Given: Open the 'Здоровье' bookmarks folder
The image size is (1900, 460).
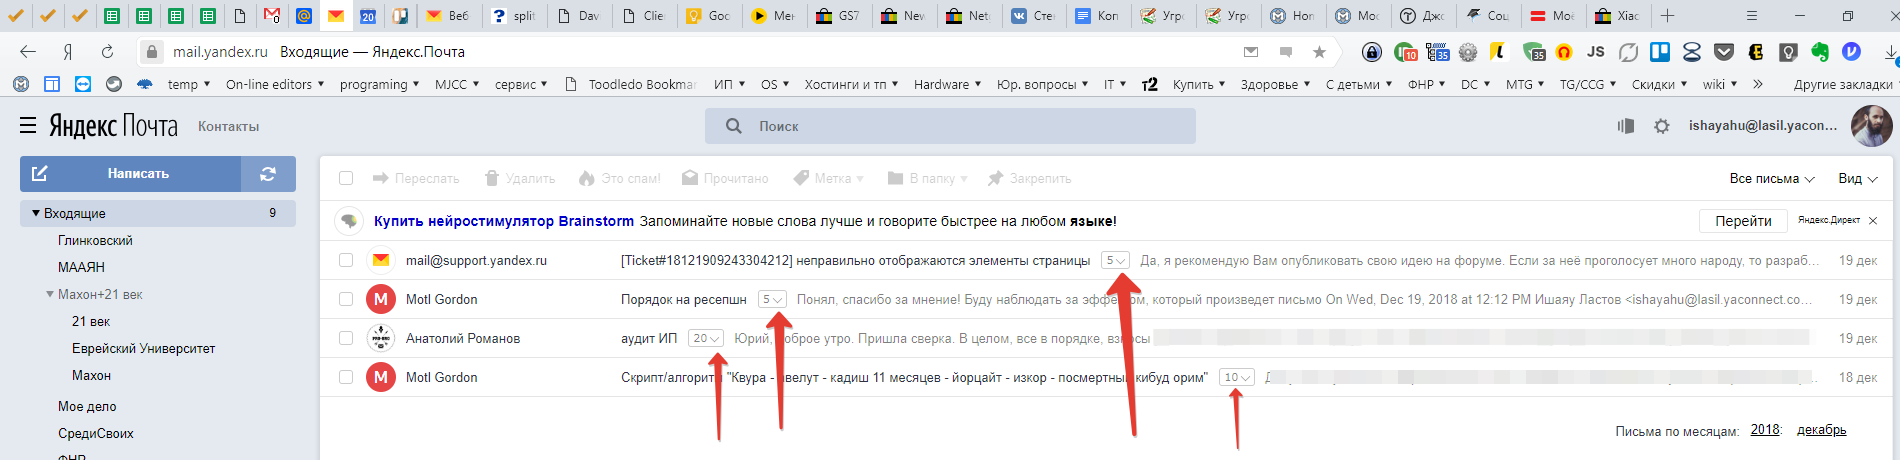Looking at the screenshot, I should coord(1275,85).
